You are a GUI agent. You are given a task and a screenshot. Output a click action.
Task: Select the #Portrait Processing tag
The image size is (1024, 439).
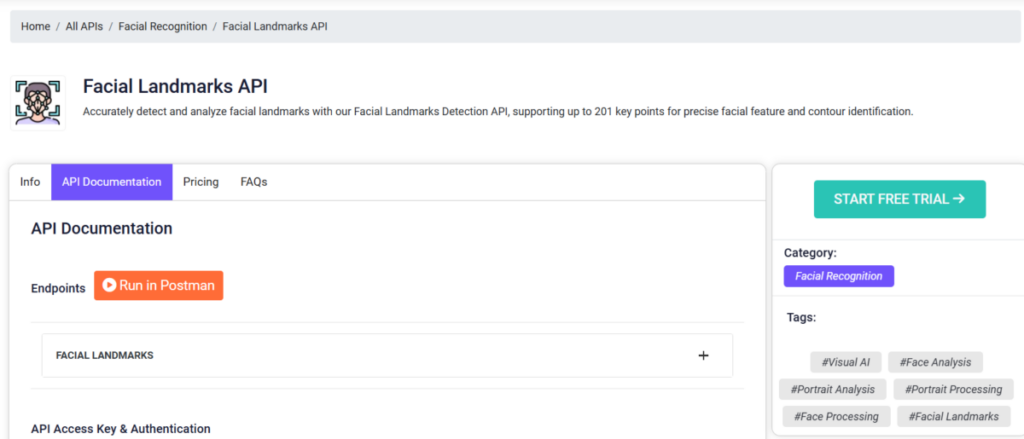click(953, 389)
